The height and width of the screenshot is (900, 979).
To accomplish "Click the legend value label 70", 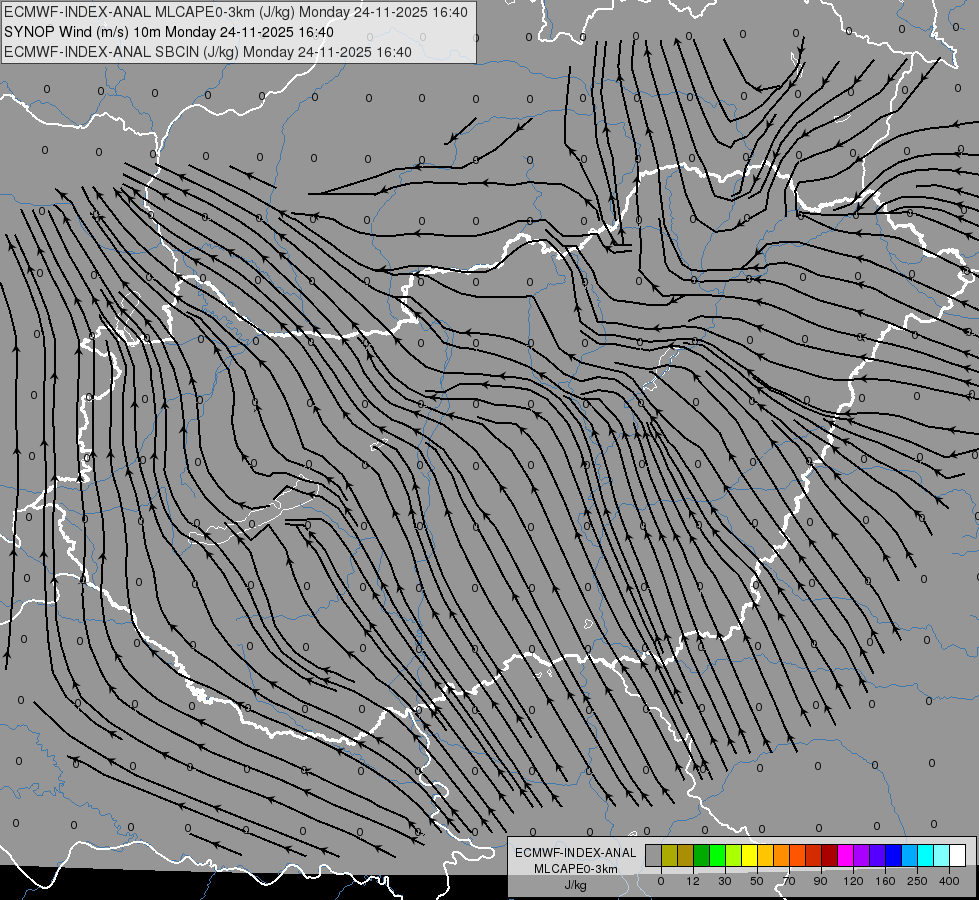I will (x=789, y=881).
